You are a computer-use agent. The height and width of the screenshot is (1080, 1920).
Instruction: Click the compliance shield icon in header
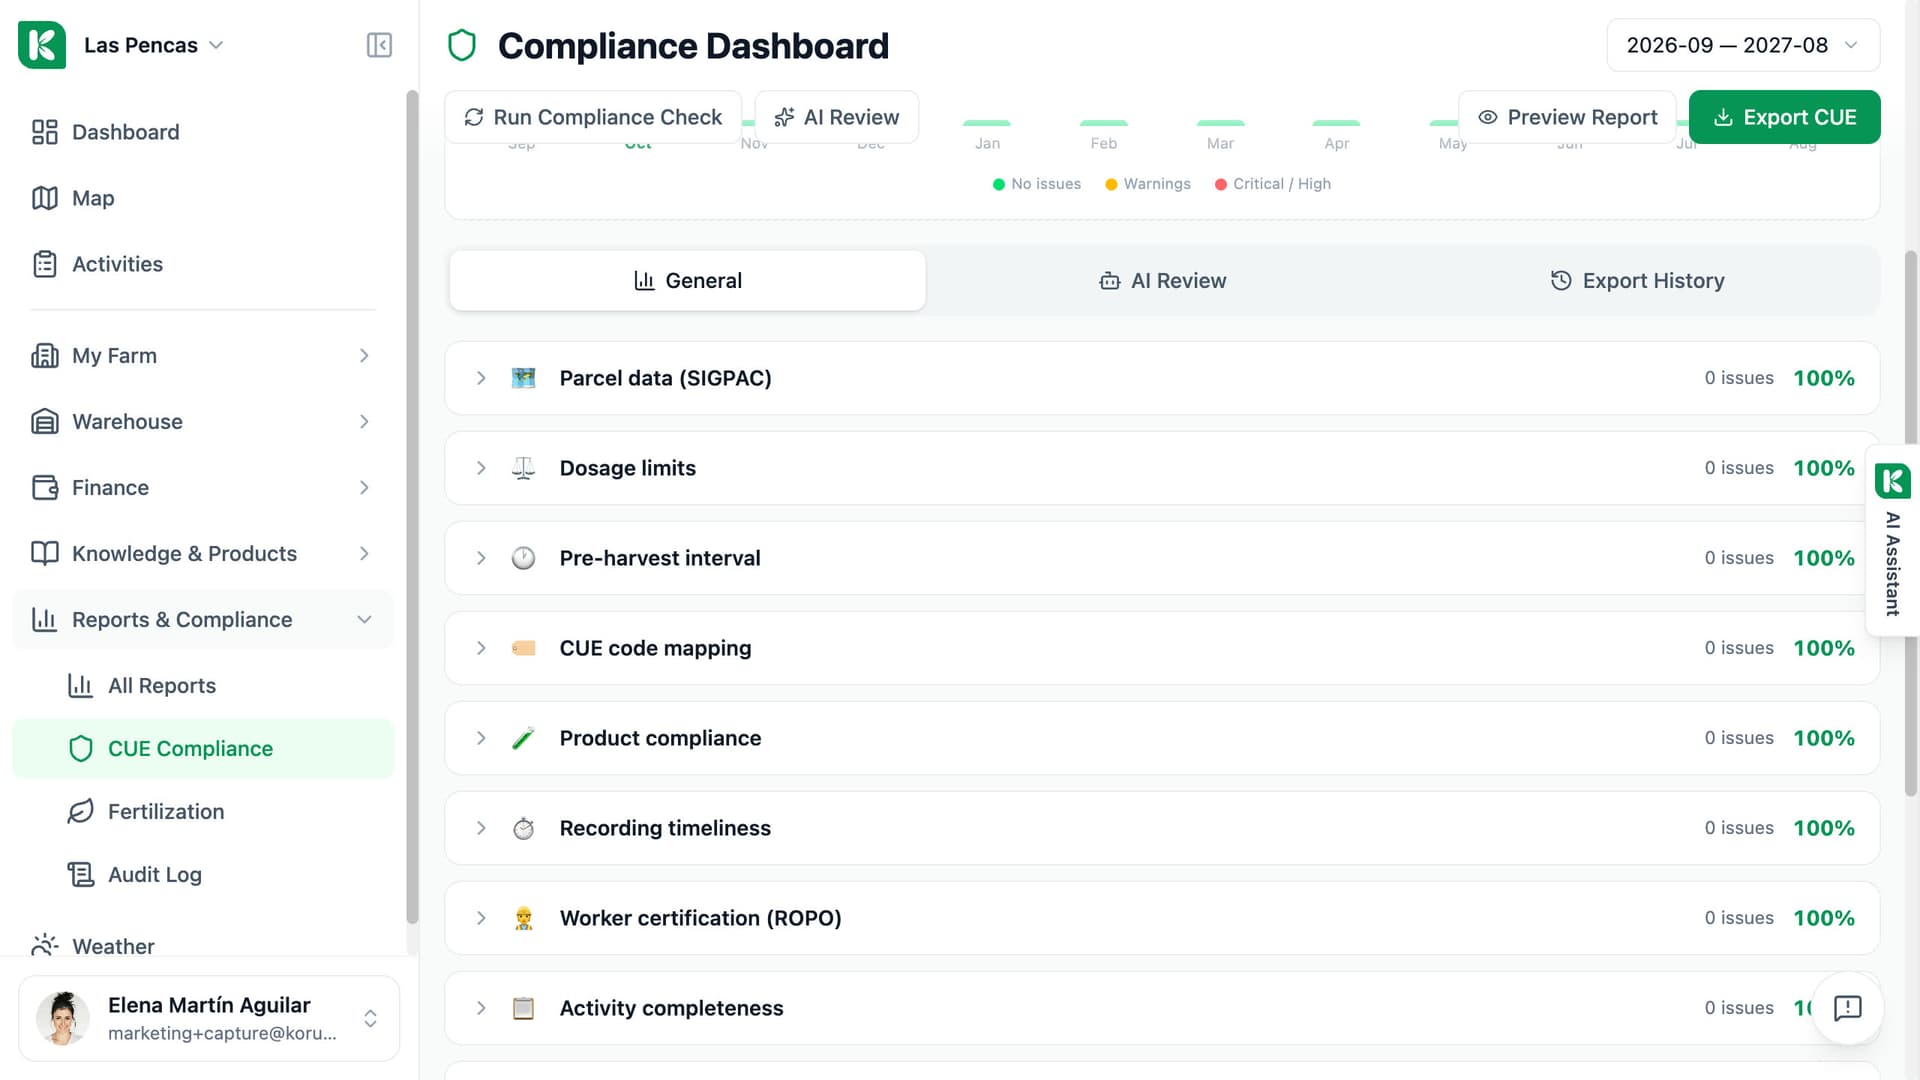[462, 46]
